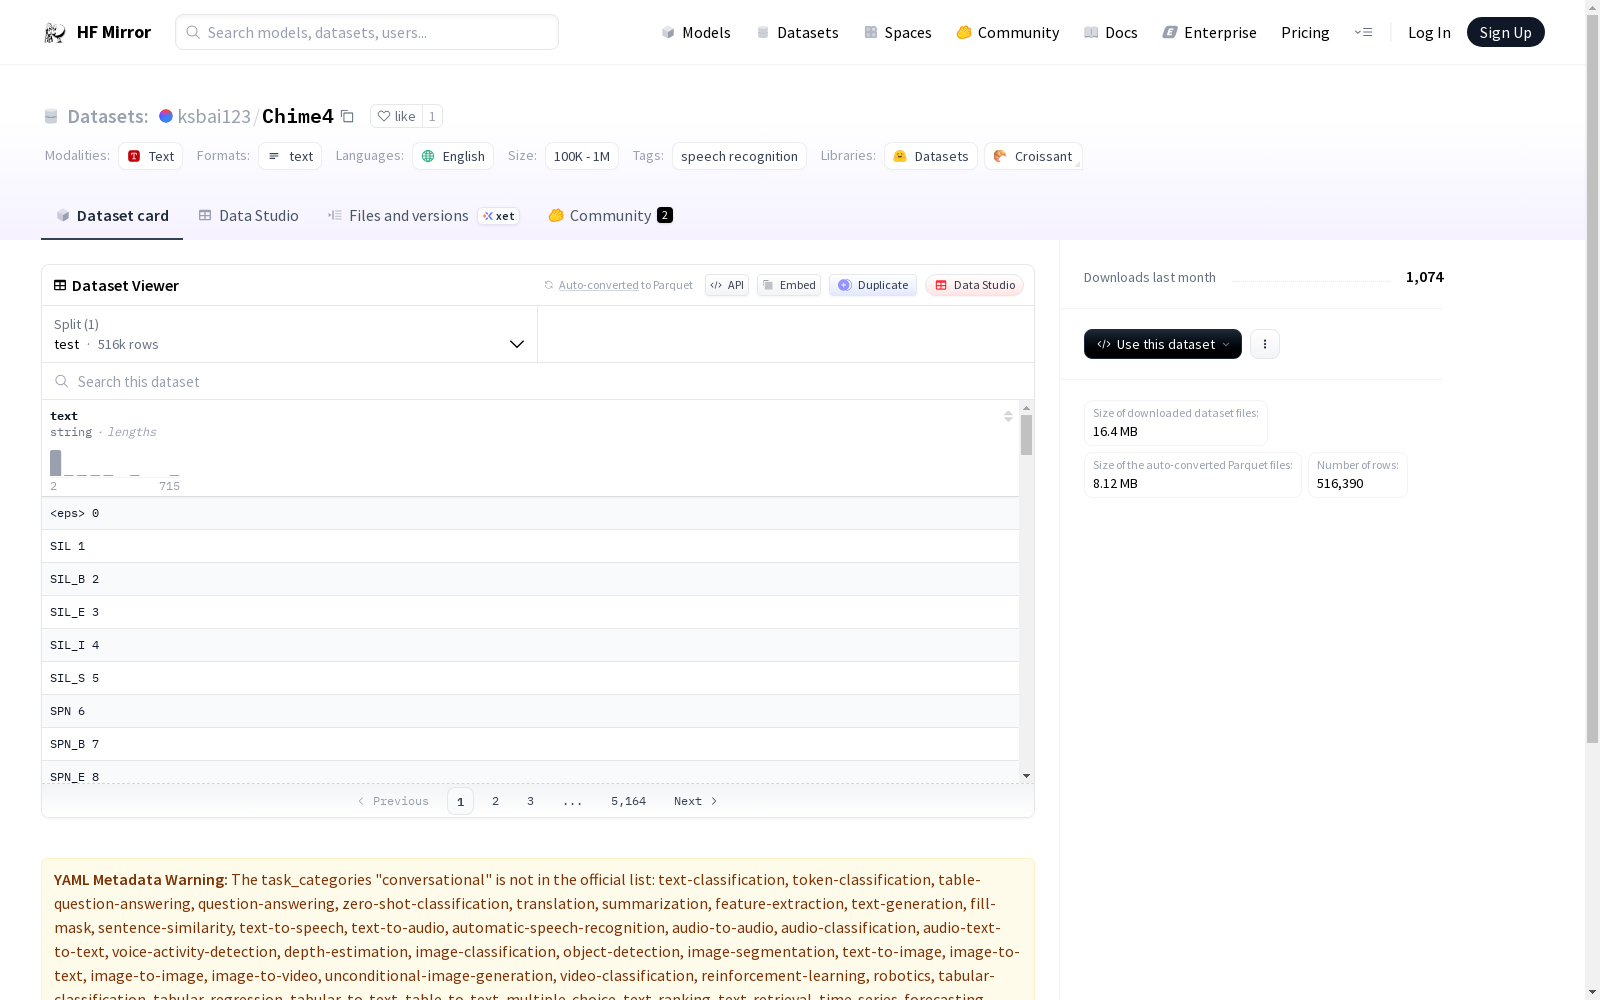Screen dimensions: 1600x1000
Task: Click the ksbai123 user avatar
Action: (166, 116)
